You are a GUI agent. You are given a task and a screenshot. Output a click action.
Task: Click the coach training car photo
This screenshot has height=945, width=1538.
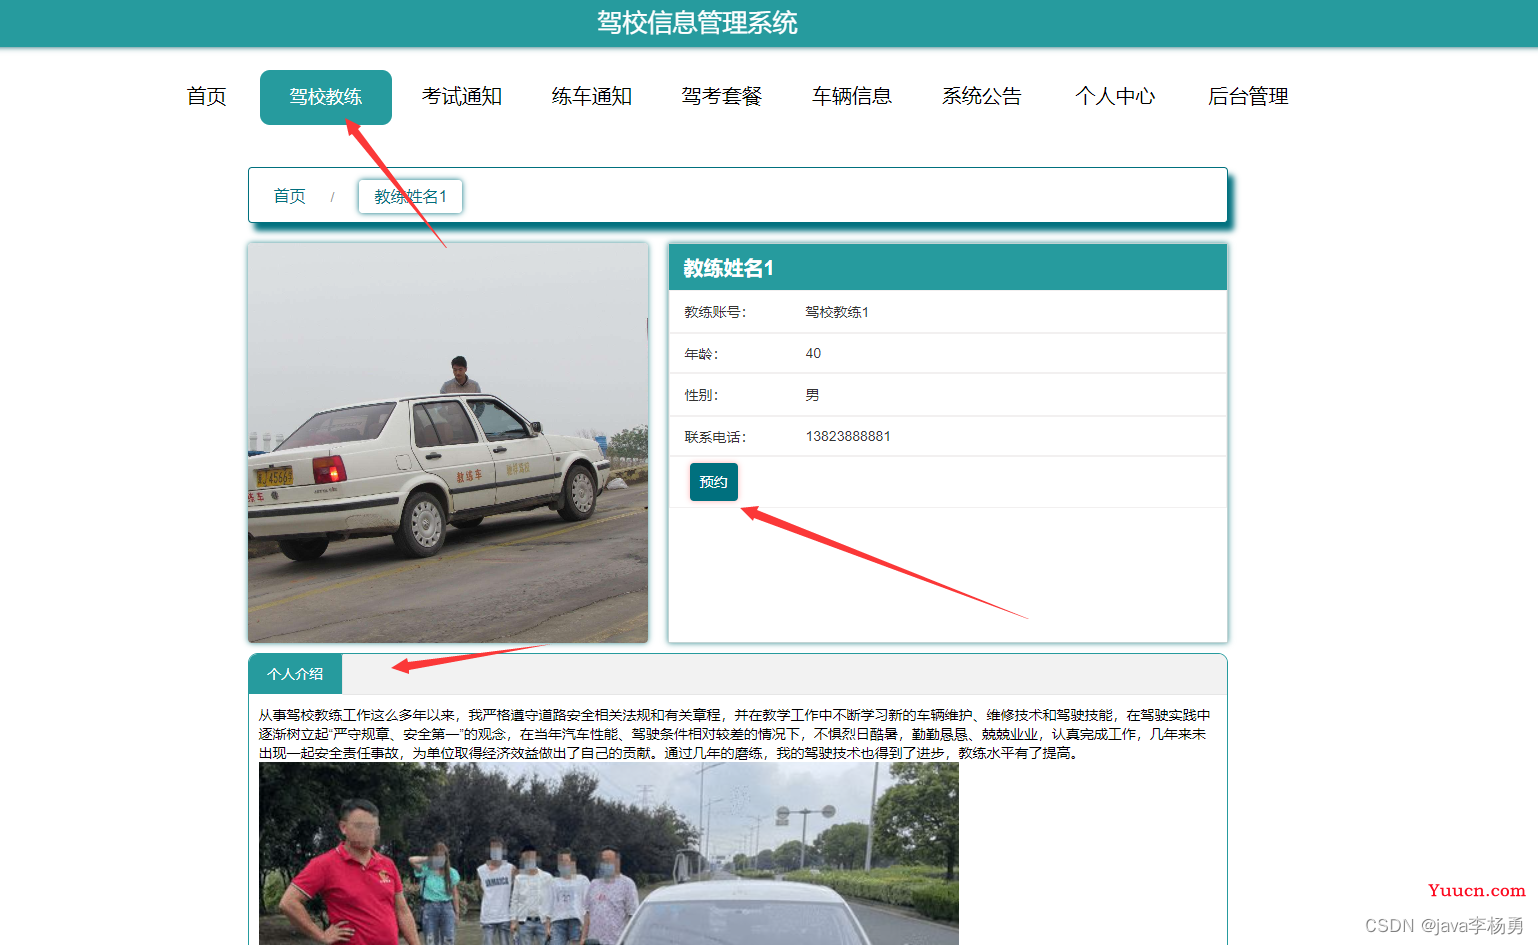point(448,442)
